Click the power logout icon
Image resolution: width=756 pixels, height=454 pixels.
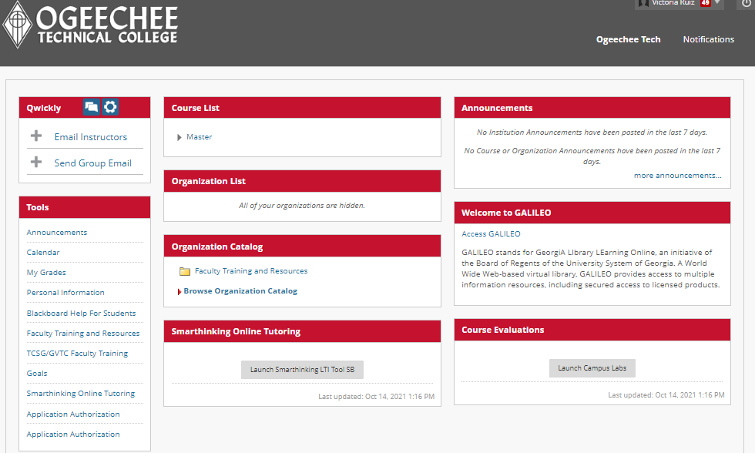click(746, 4)
